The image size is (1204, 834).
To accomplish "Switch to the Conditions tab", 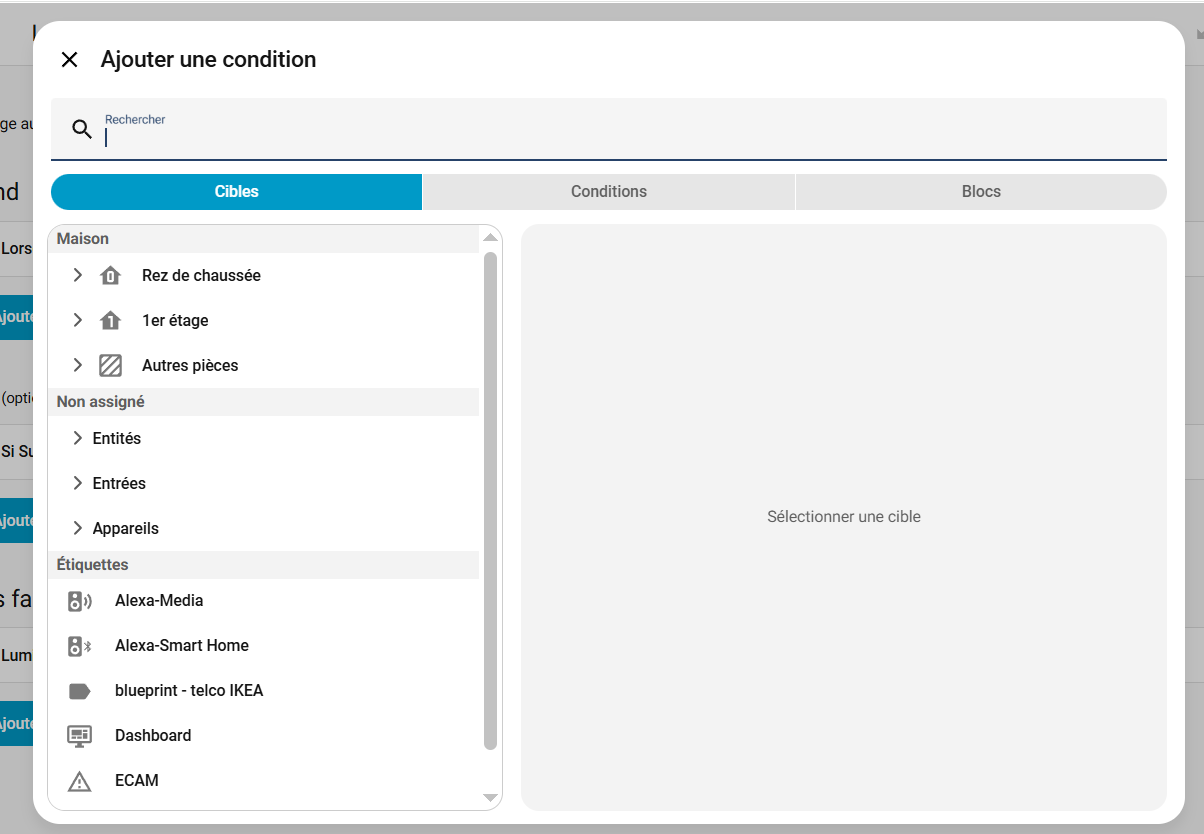I will [x=608, y=192].
